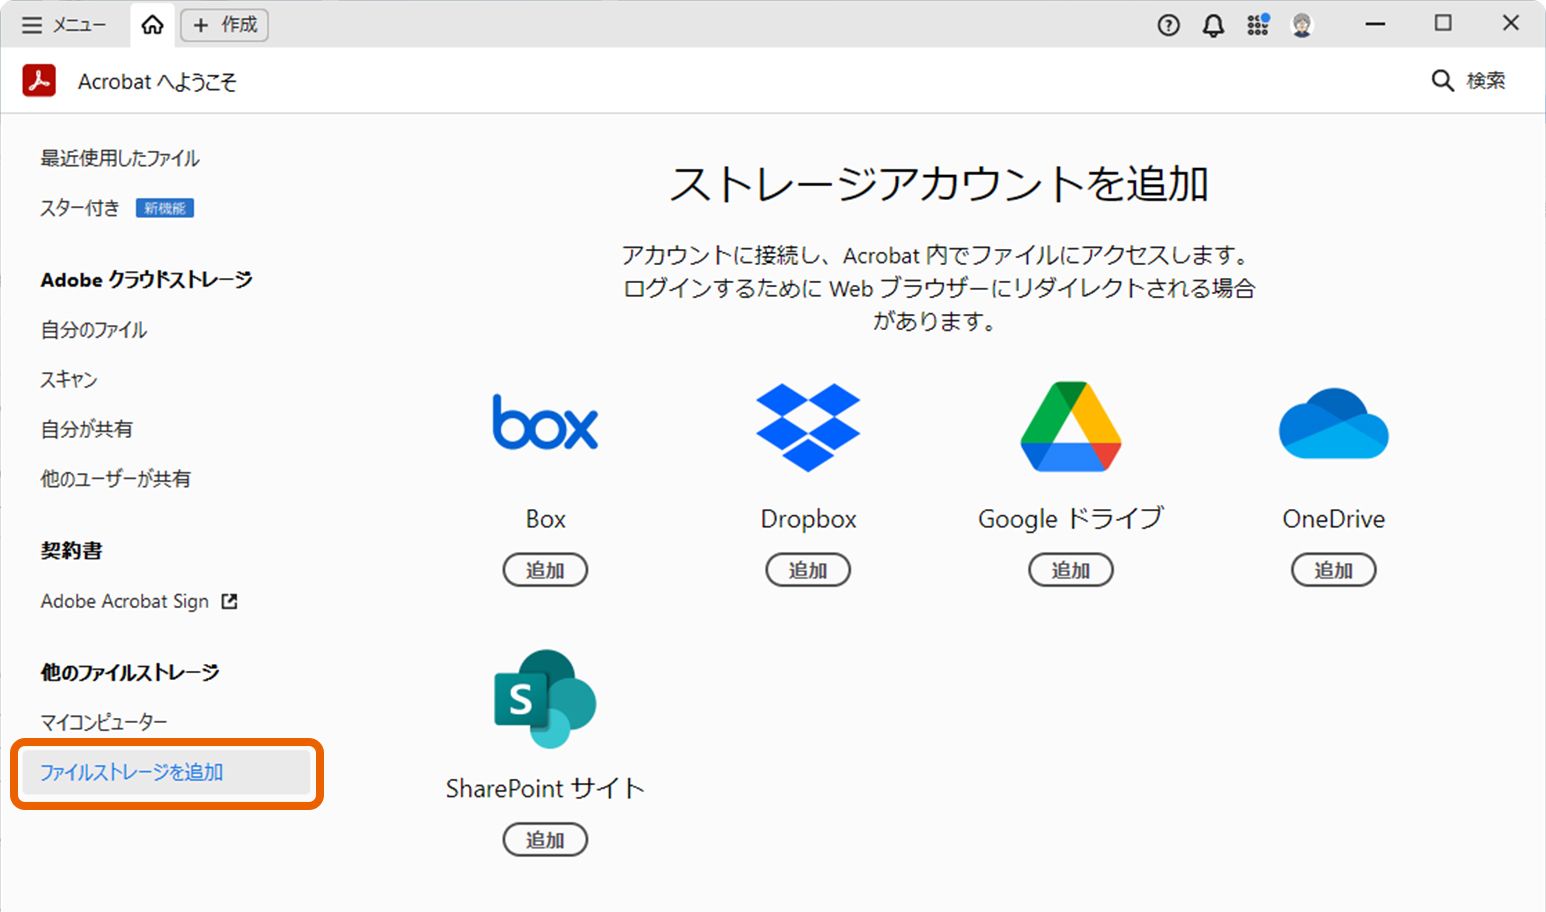The width and height of the screenshot is (1546, 912).
Task: Click the OneDrive cloud icon
Action: (x=1334, y=424)
